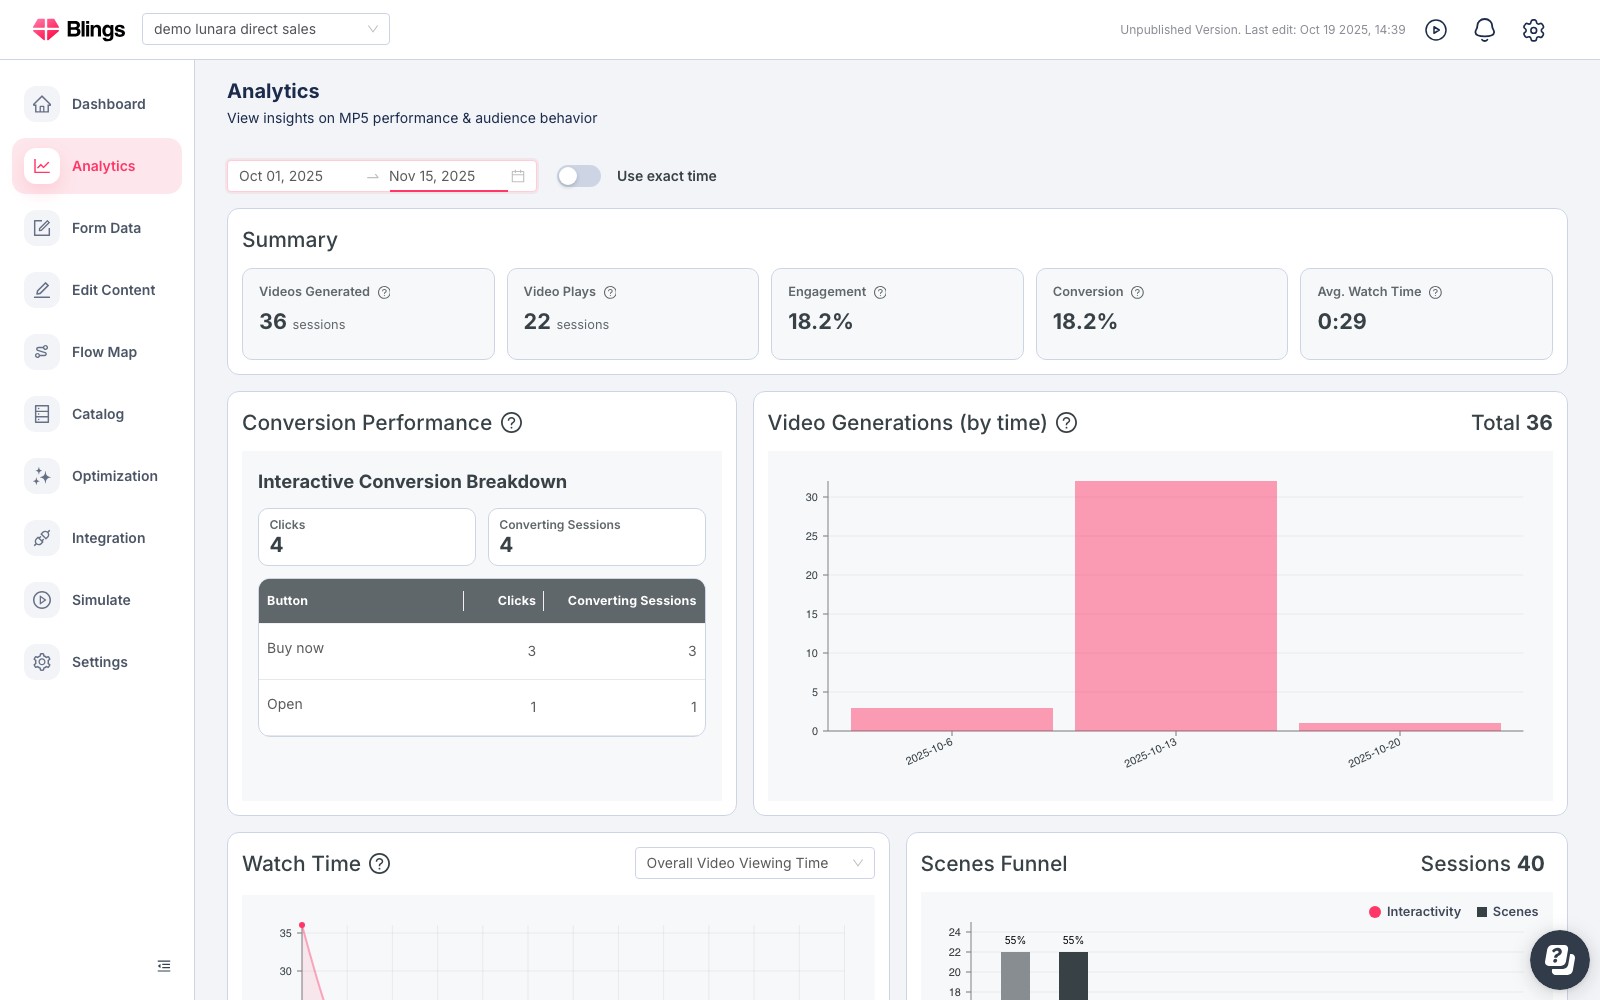Toggle the Use exact time switch
Viewport: 1600px width, 1000px height.
point(579,176)
